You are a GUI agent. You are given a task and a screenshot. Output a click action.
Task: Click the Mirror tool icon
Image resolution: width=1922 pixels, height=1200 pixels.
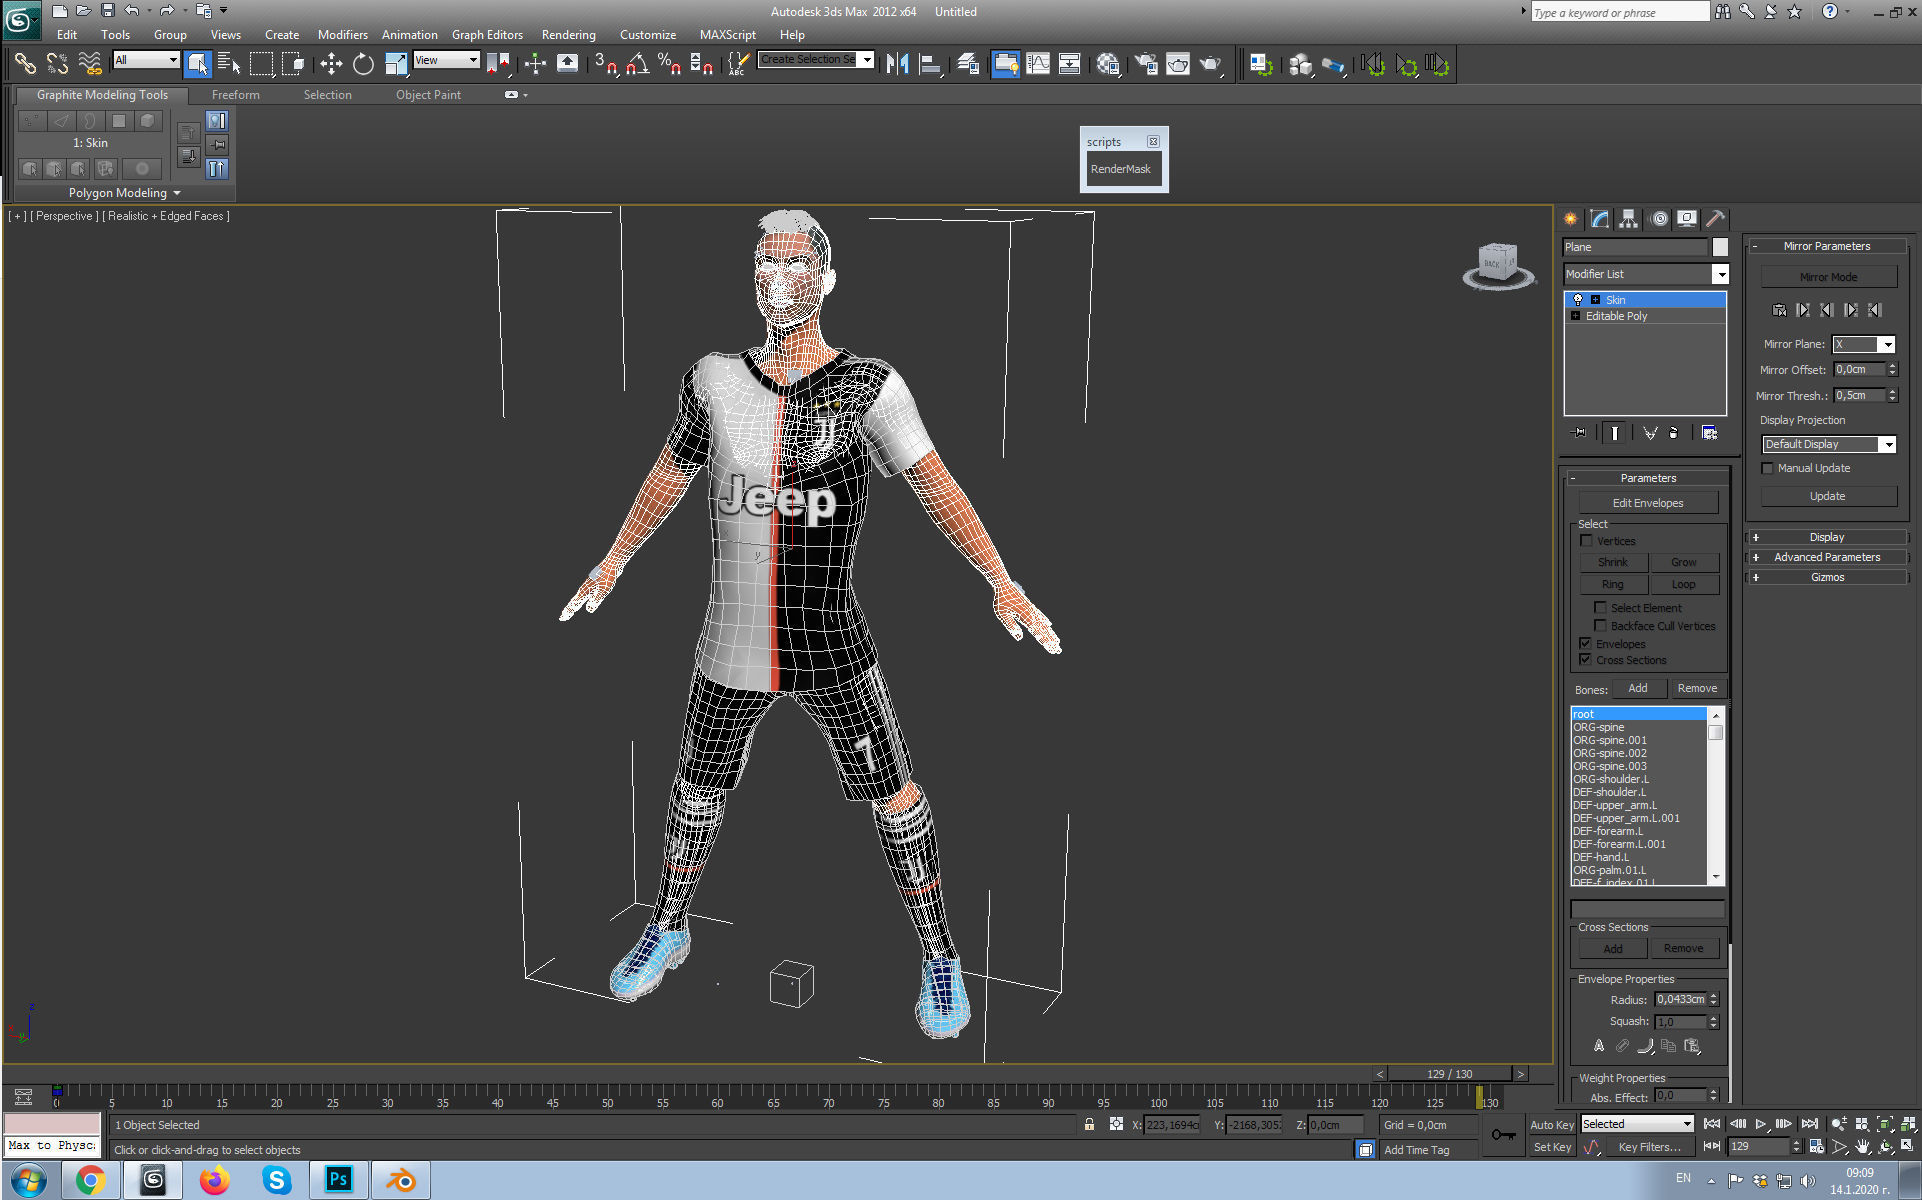point(897,64)
